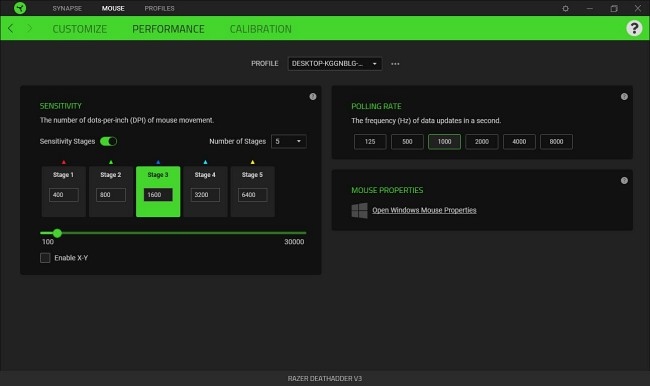This screenshot has height=386, width=650.
Task: Click the yellow Stage 5 color marker
Action: 252,162
